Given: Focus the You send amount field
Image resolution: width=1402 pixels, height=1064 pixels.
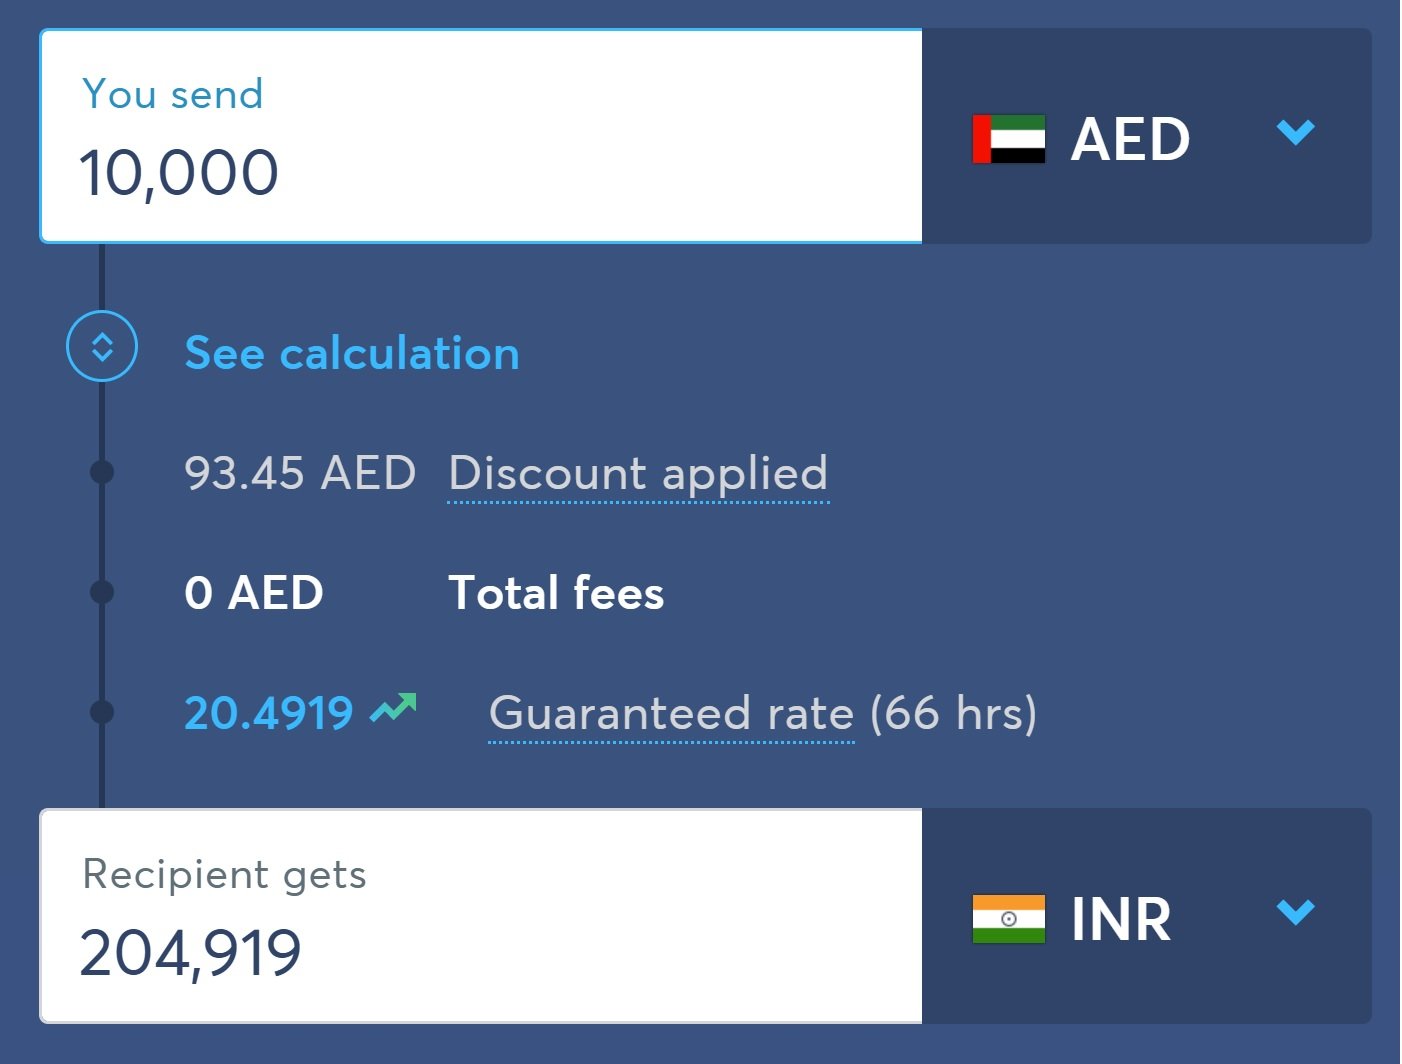Looking at the screenshot, I should pyautogui.click(x=481, y=136).
